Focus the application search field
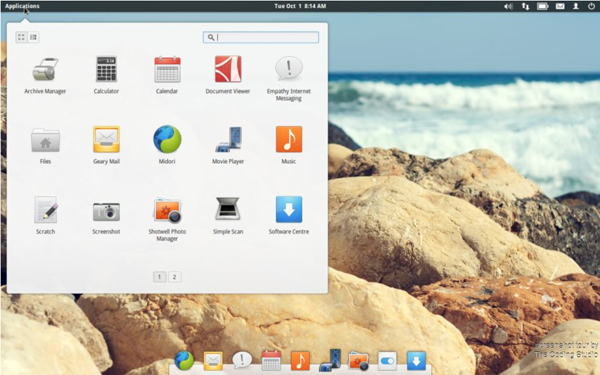Viewport: 600px width, 375px height. 261,37
